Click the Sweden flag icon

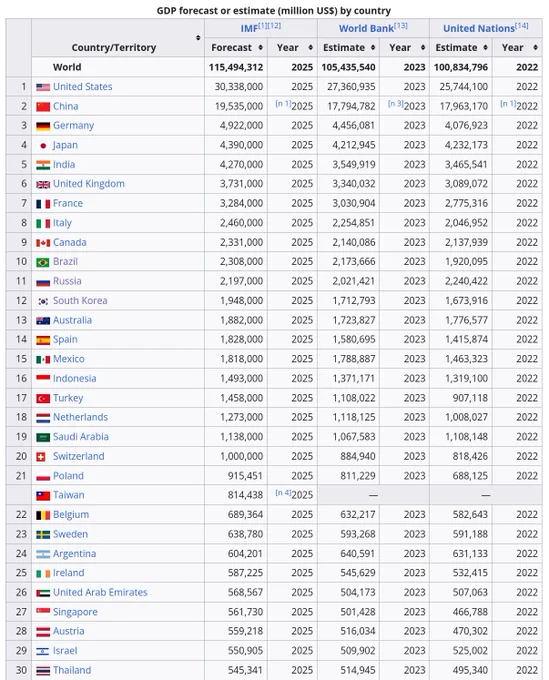click(x=43, y=535)
